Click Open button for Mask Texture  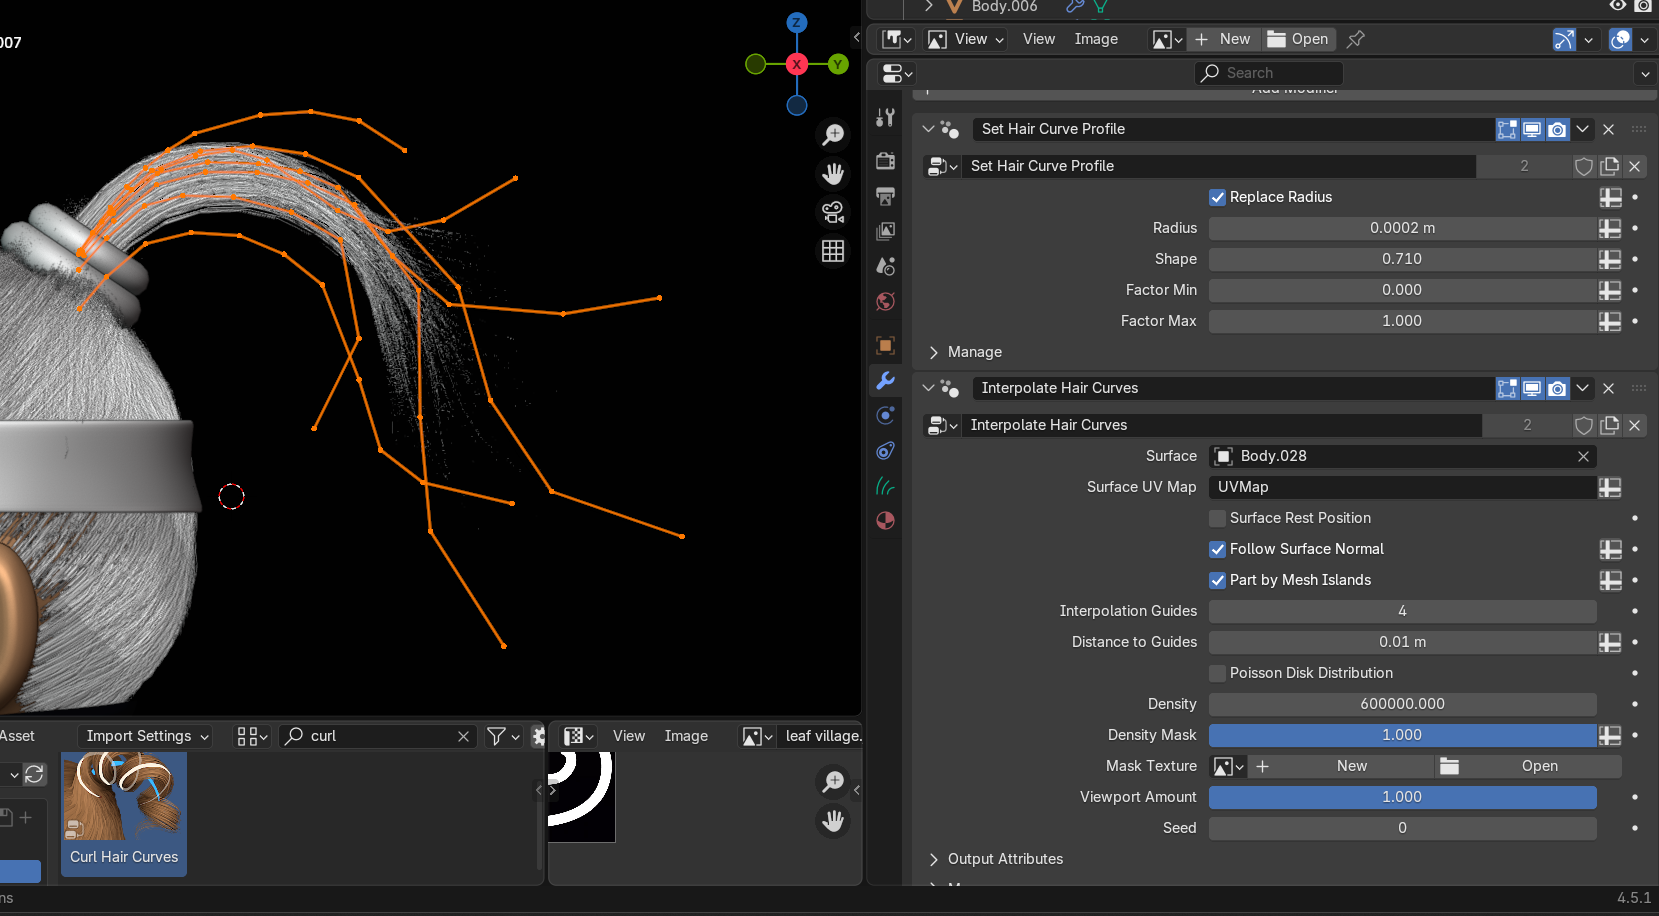pos(1528,766)
